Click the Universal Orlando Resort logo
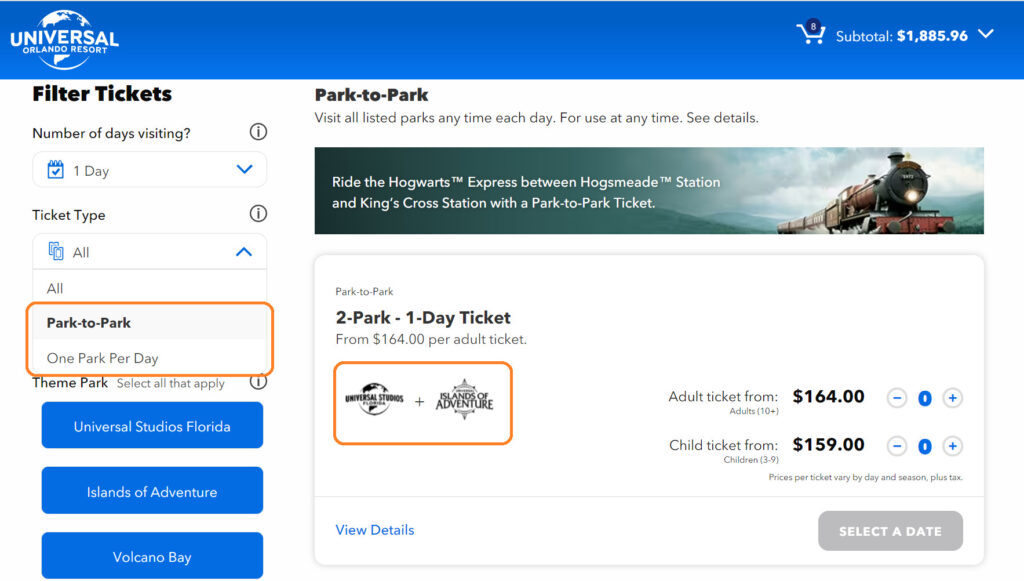1024x581 pixels. coord(64,40)
